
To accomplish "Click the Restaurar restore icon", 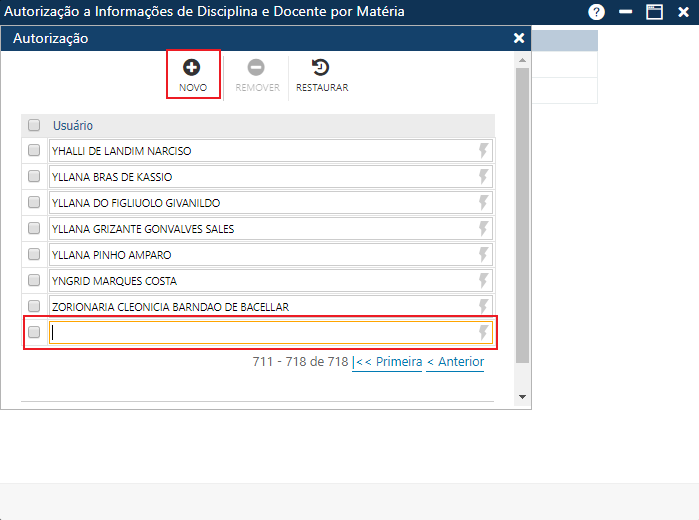I will pos(321,68).
